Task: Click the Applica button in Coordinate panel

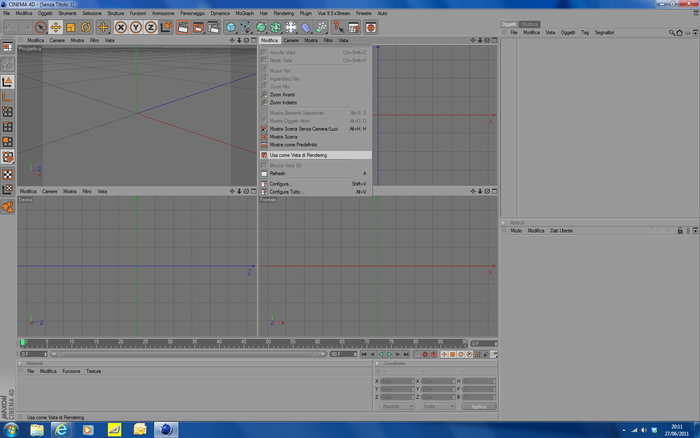Action: pos(479,407)
